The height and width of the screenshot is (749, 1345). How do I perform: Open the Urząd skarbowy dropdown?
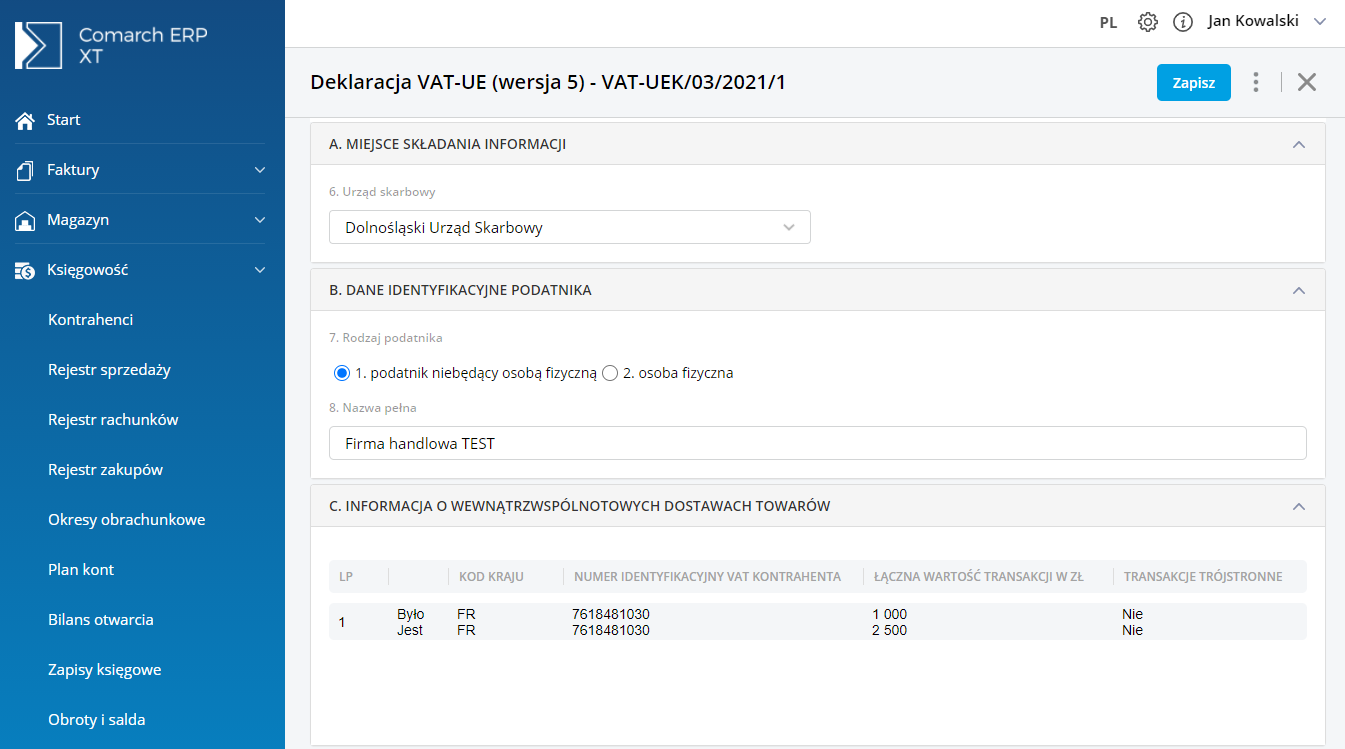pos(569,227)
